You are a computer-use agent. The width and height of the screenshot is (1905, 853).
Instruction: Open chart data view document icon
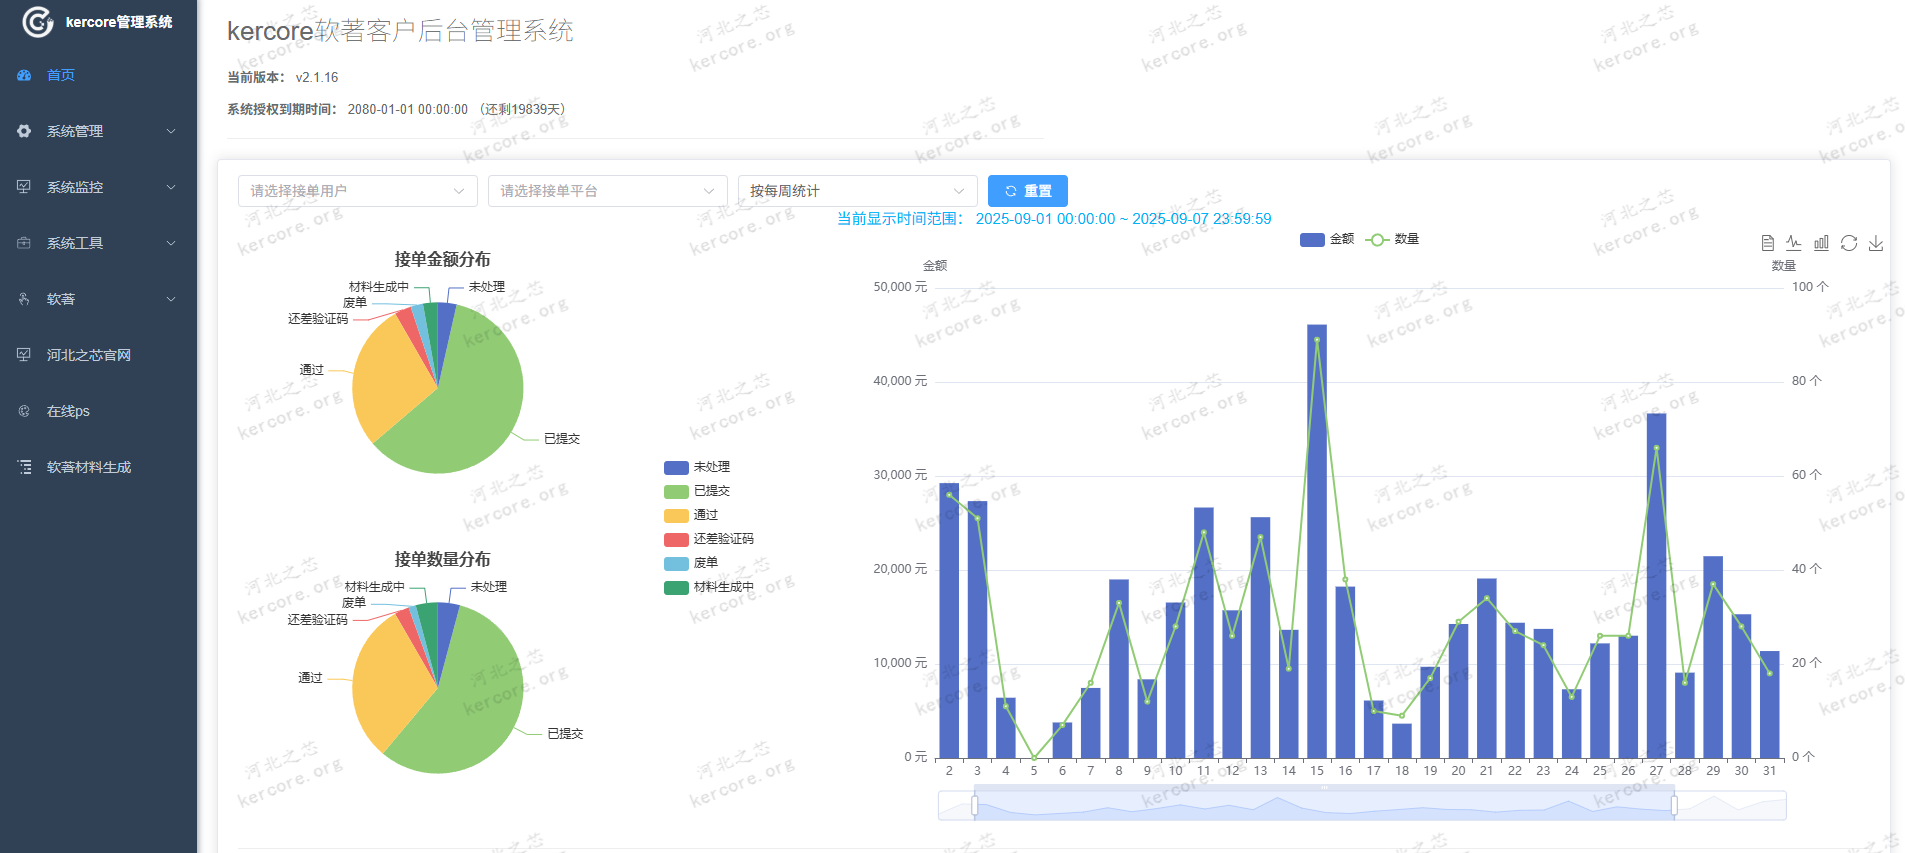pyautogui.click(x=1768, y=243)
